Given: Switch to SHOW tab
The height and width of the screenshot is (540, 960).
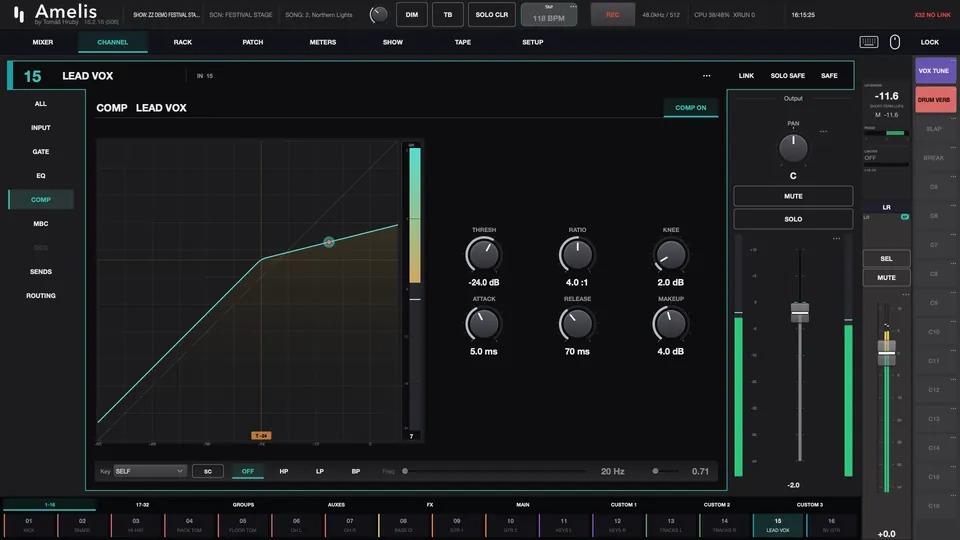Looking at the screenshot, I should (x=392, y=42).
